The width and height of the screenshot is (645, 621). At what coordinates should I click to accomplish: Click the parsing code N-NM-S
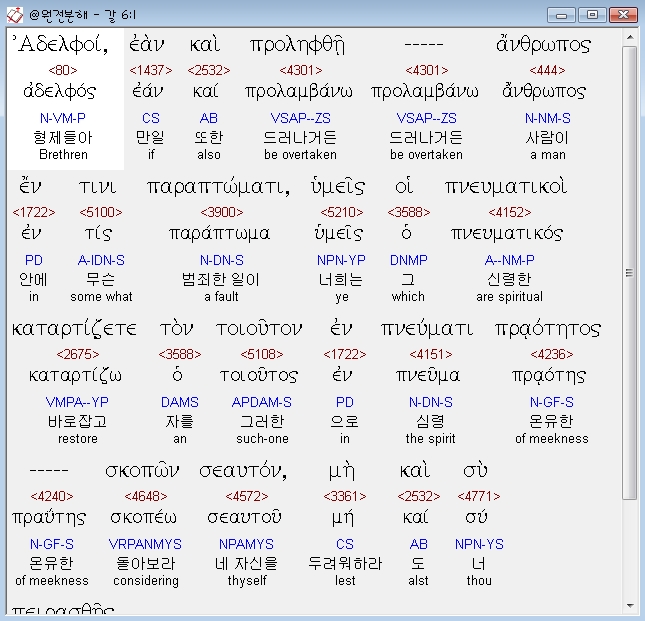coord(548,118)
